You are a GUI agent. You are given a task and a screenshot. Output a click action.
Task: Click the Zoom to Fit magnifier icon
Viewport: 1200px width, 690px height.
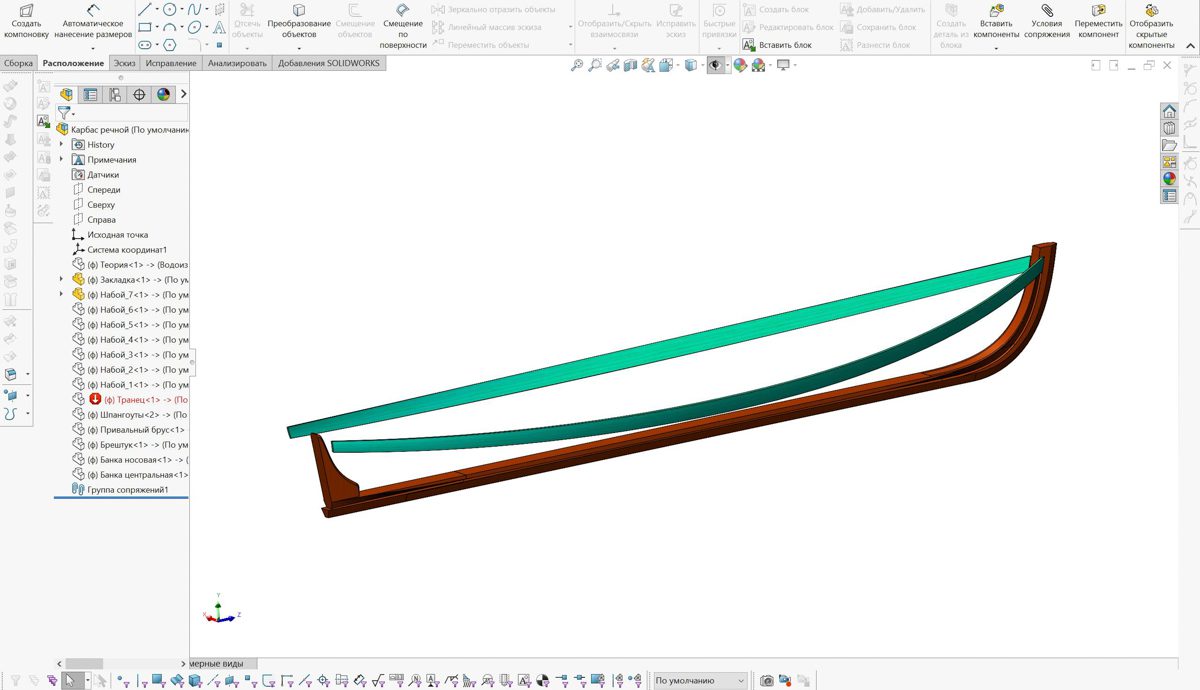click(x=576, y=66)
